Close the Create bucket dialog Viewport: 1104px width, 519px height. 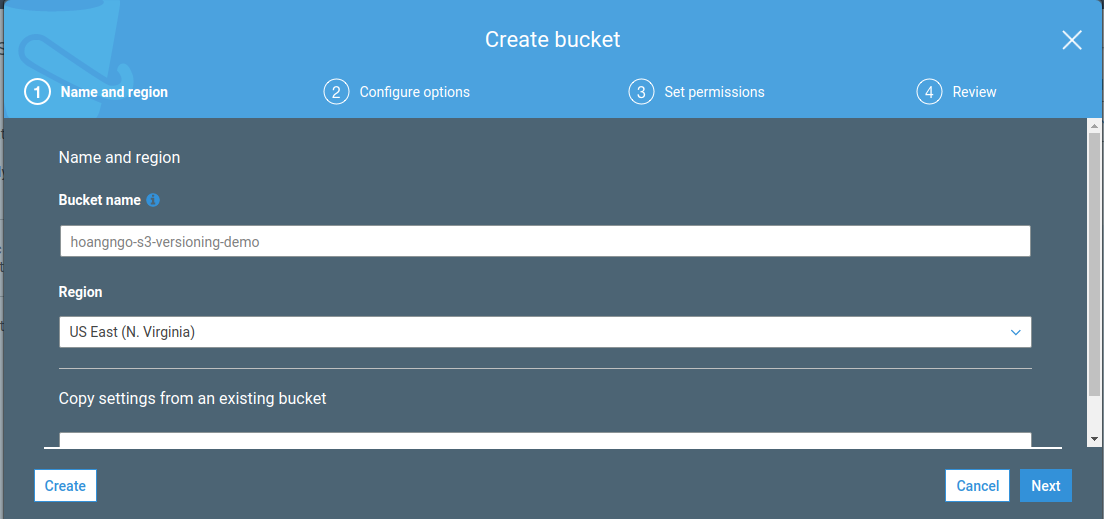pyautogui.click(x=1071, y=40)
